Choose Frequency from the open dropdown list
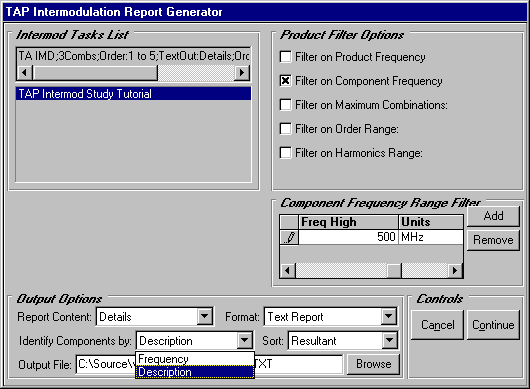The image size is (530, 389). 195,359
